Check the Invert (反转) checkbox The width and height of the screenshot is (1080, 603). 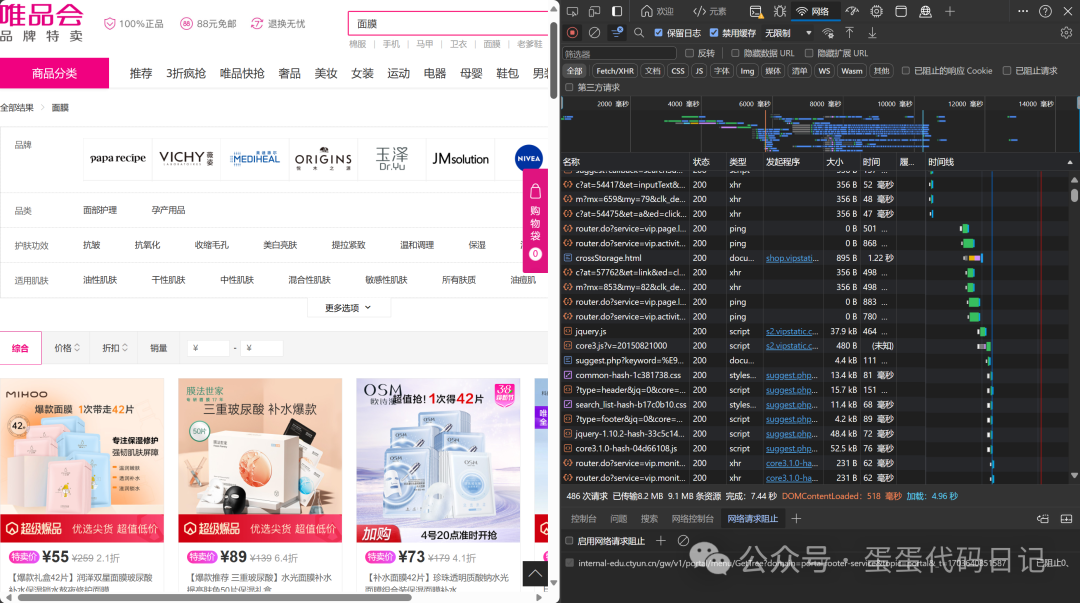(x=689, y=53)
